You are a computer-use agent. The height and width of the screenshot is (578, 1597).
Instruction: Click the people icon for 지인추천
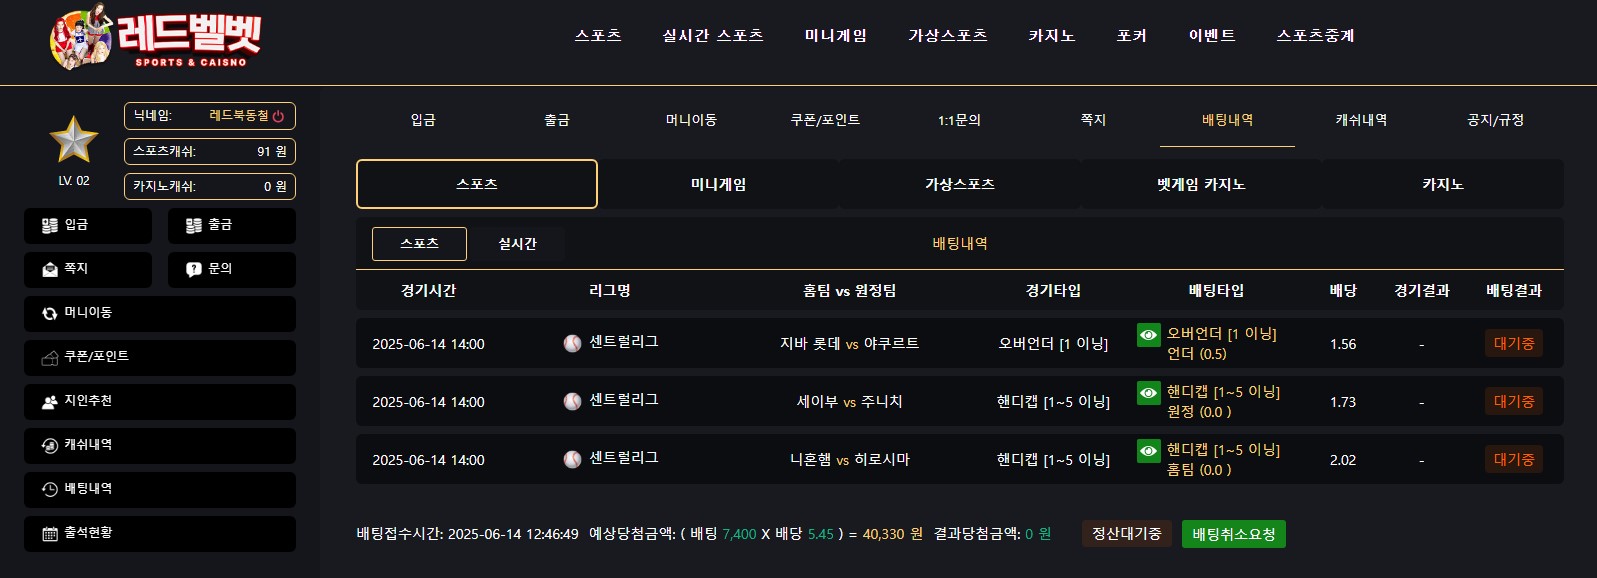click(x=50, y=401)
